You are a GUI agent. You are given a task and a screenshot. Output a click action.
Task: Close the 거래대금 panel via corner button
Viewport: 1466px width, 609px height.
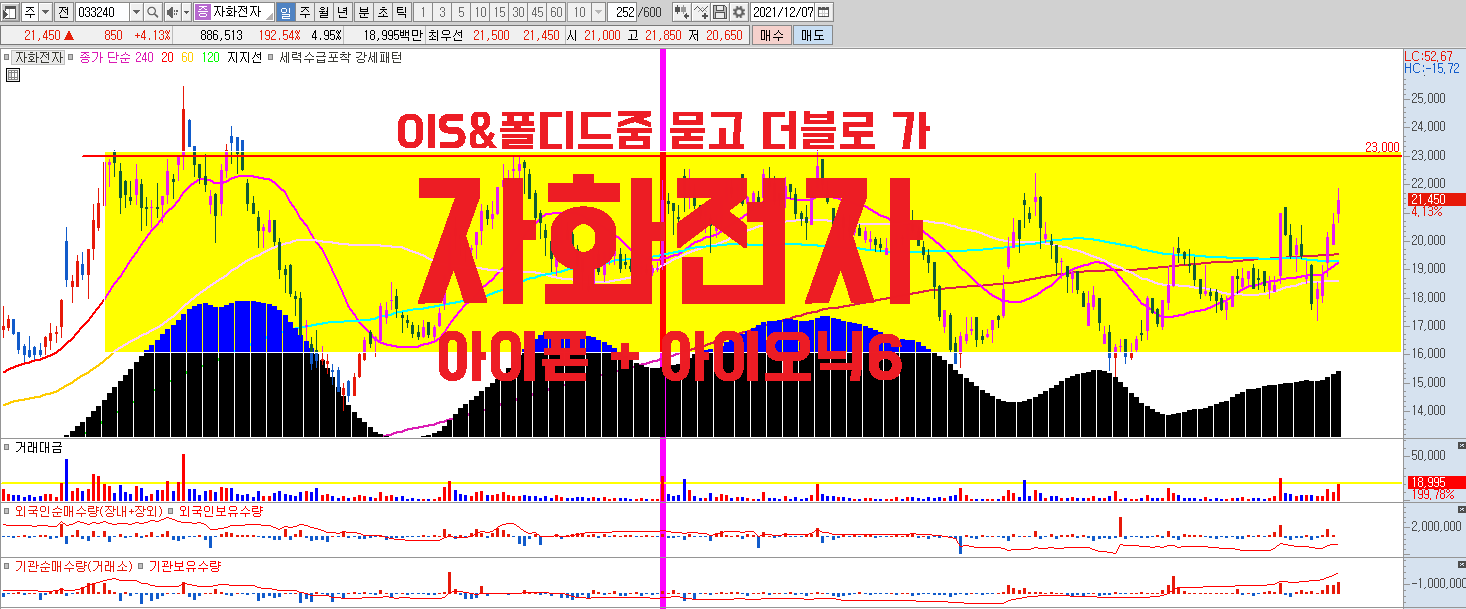1460,444
